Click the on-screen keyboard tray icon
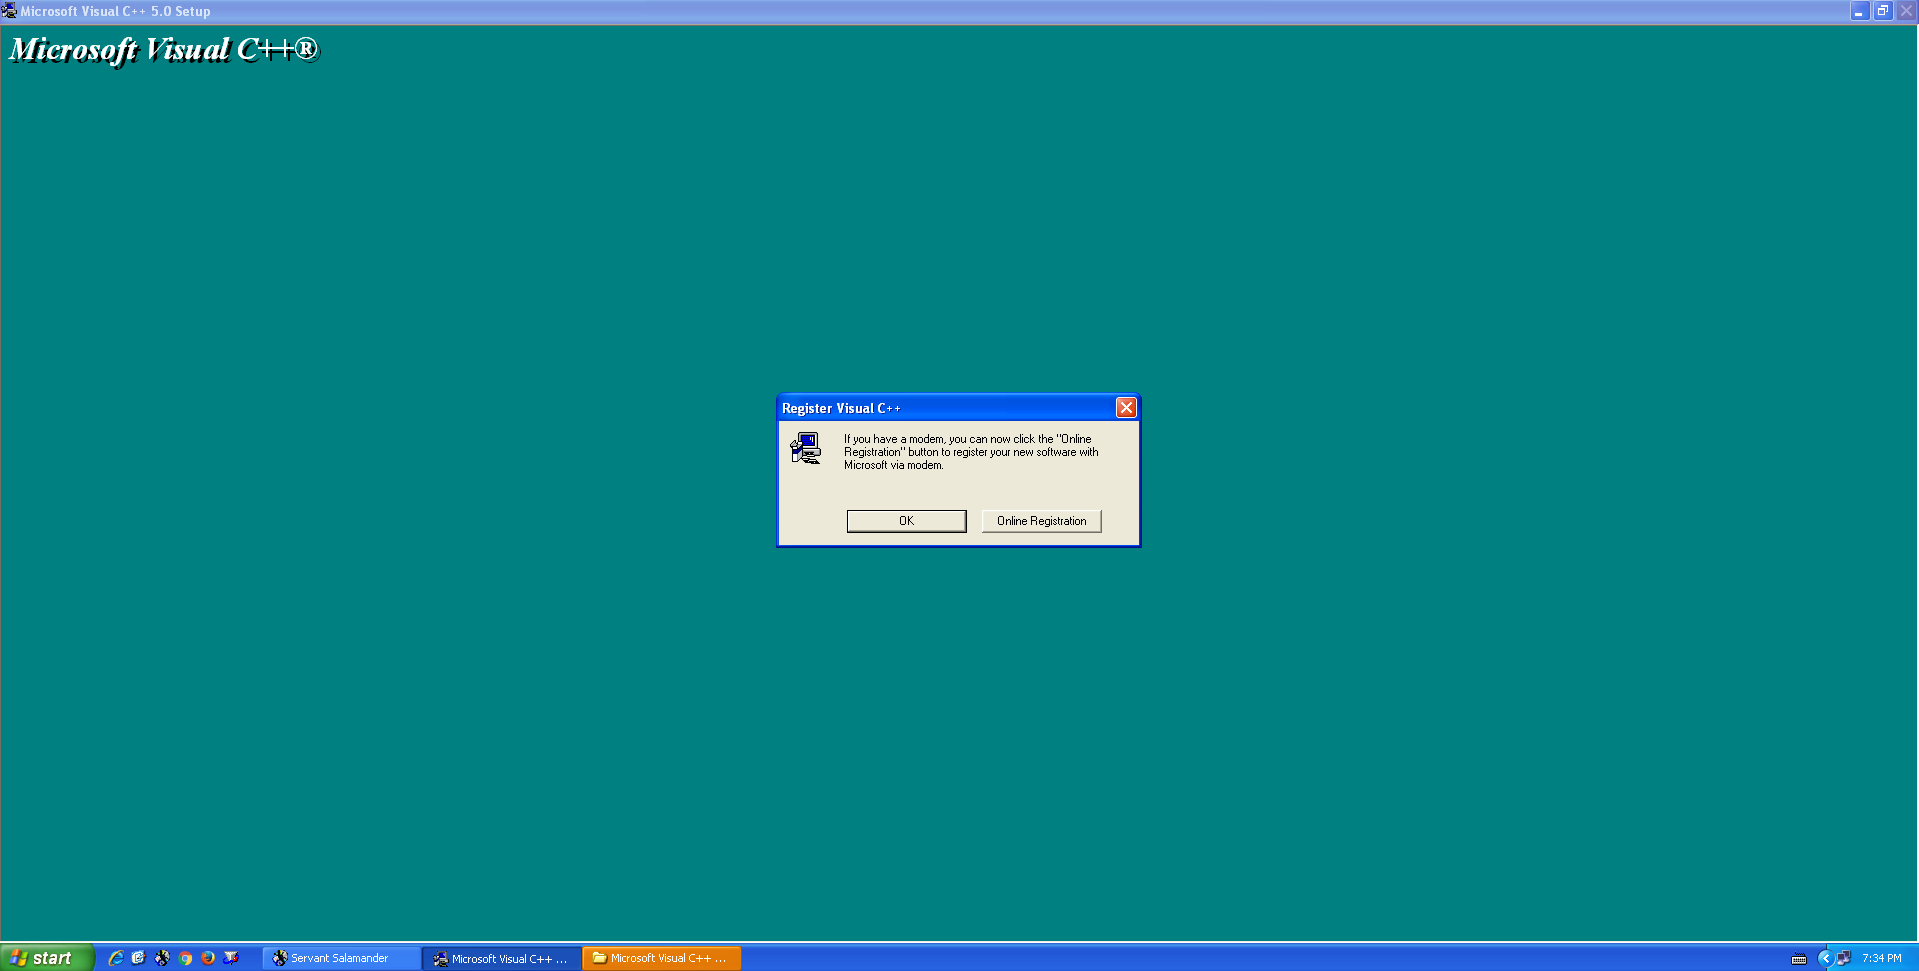The image size is (1919, 971). 1799,959
